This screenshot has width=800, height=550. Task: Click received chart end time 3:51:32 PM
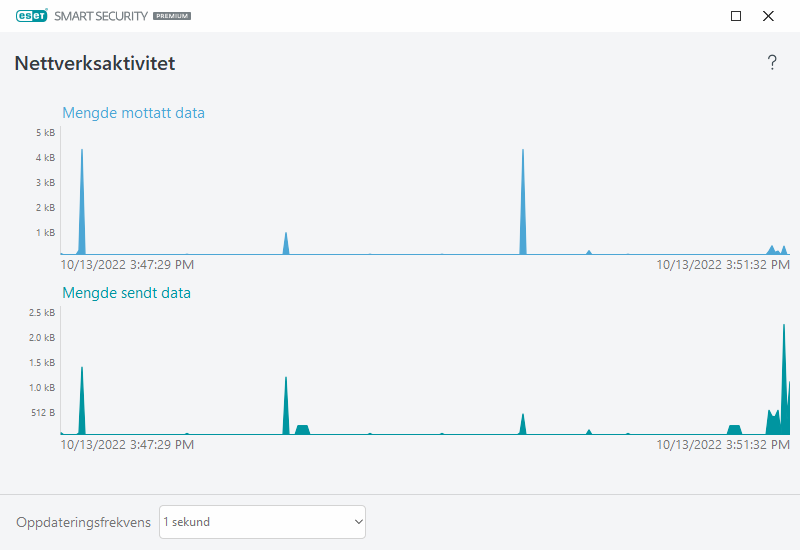click(x=723, y=265)
